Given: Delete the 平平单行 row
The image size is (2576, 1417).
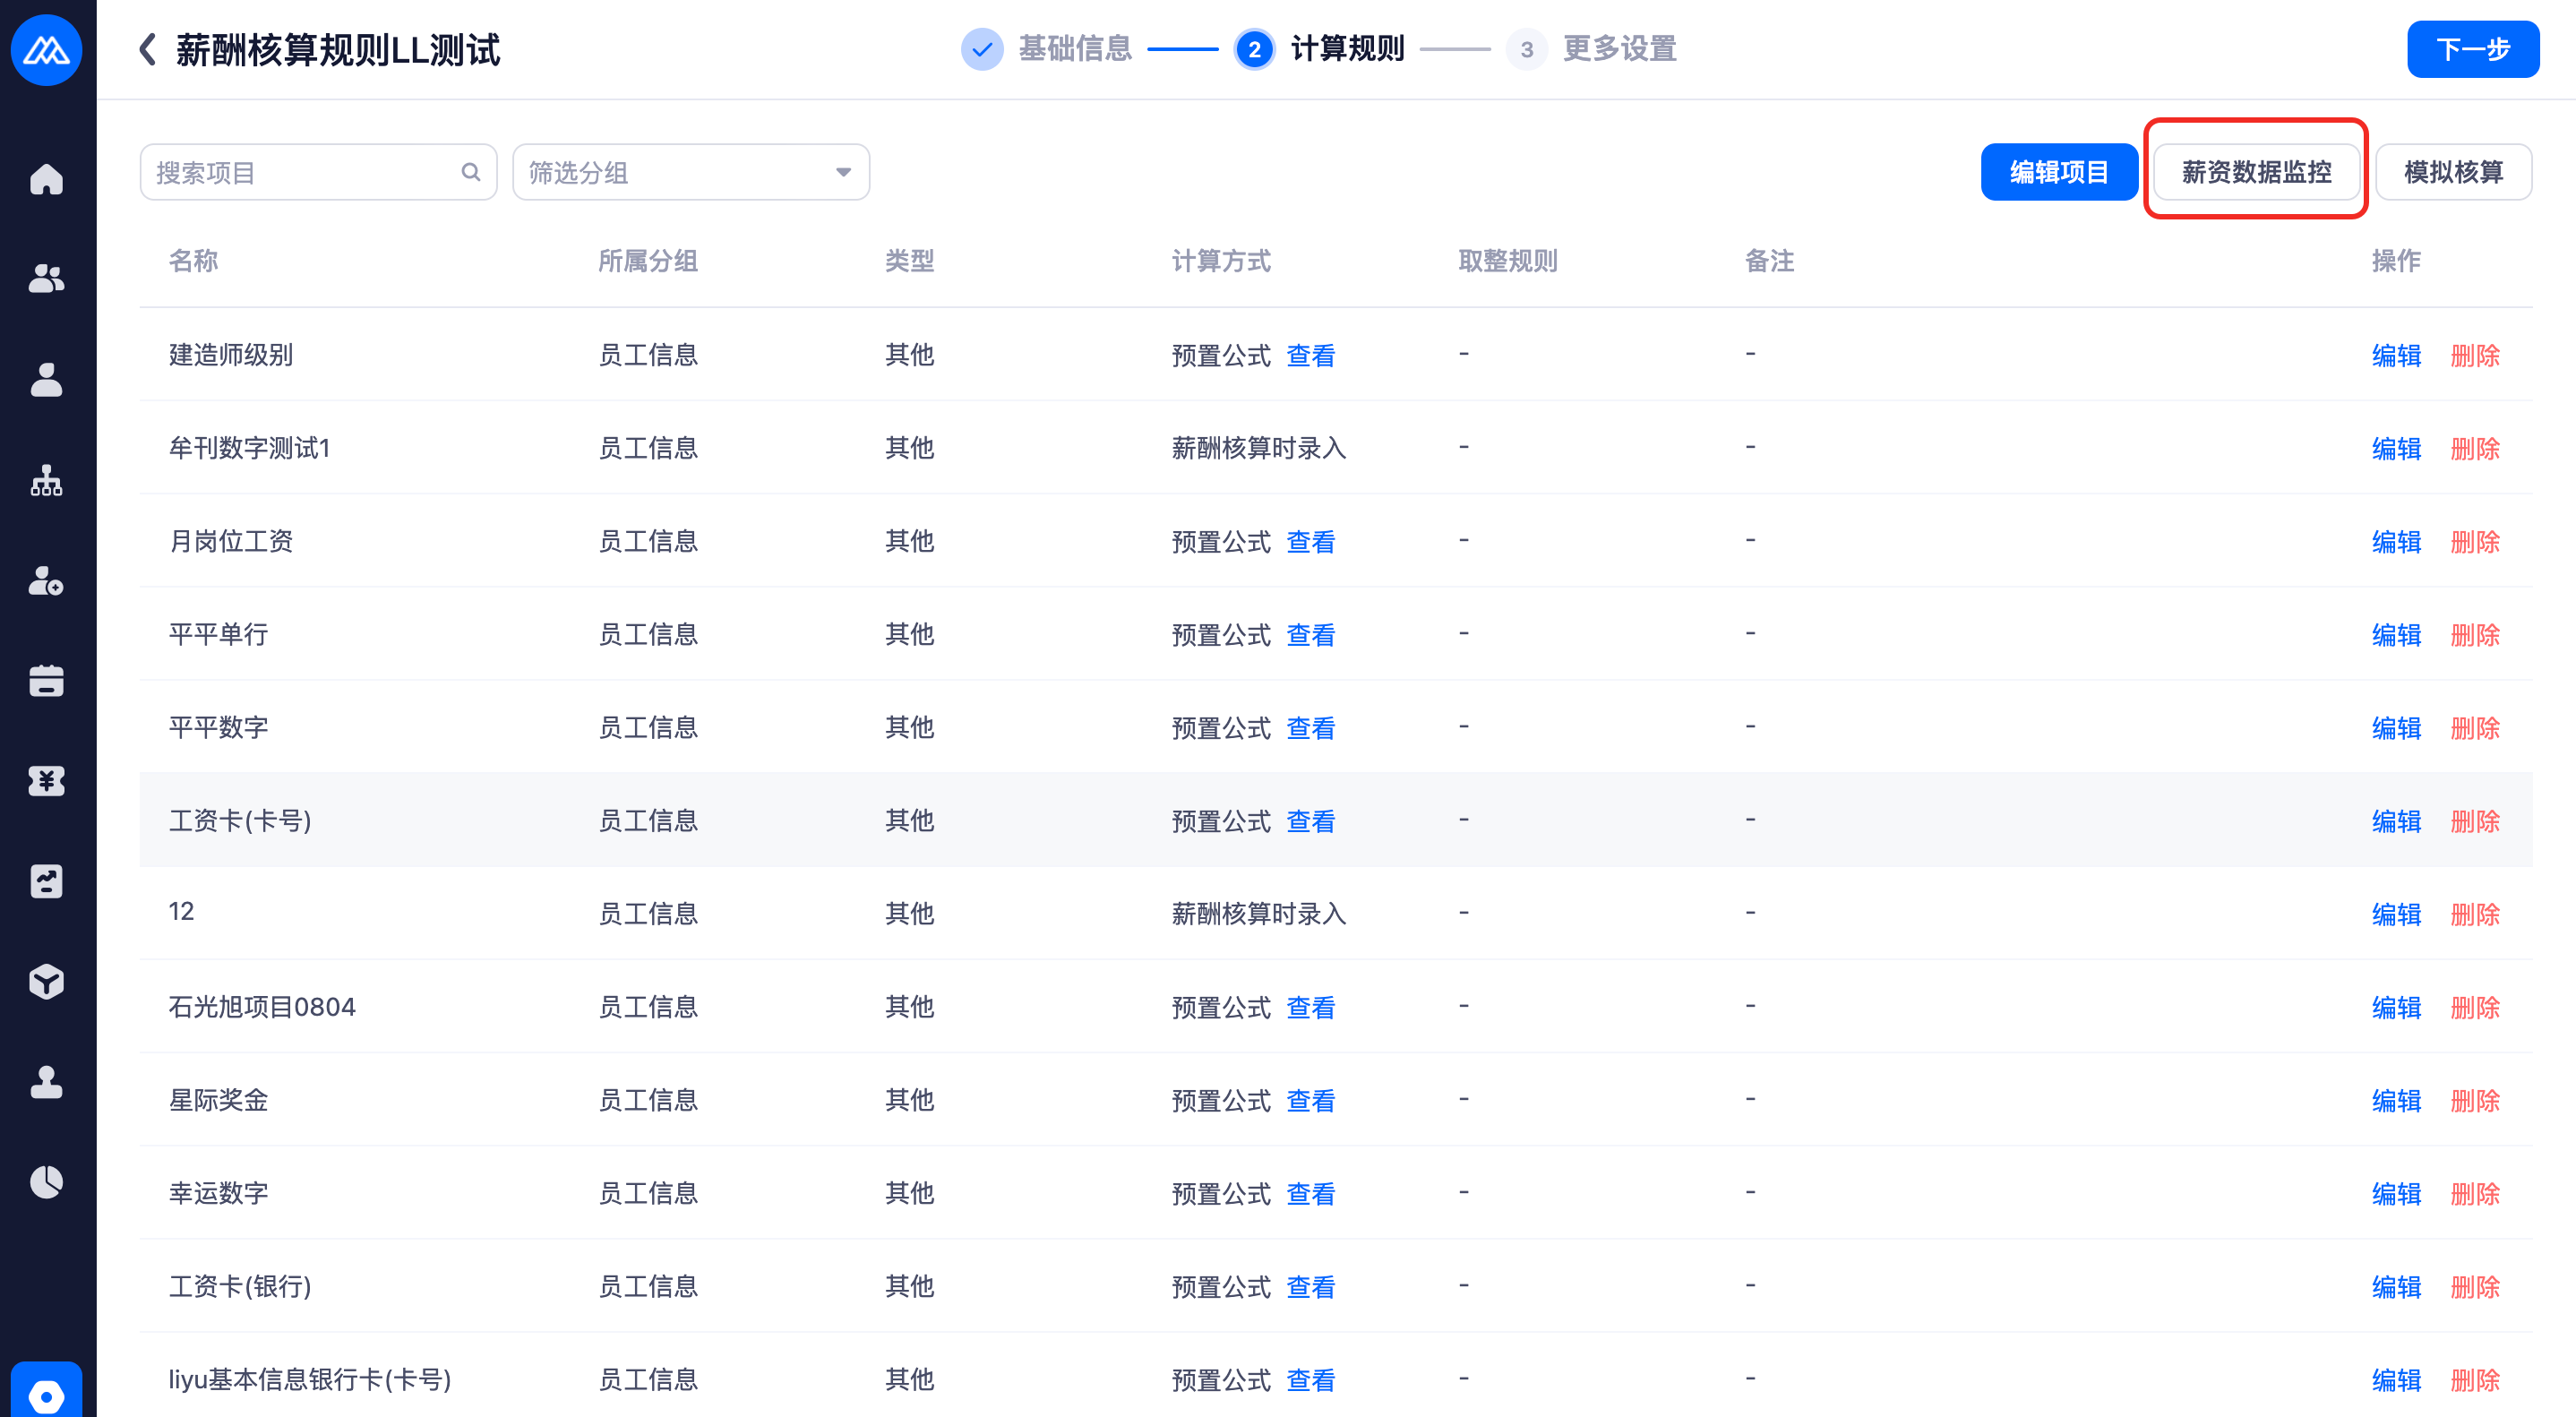Looking at the screenshot, I should coord(2475,634).
